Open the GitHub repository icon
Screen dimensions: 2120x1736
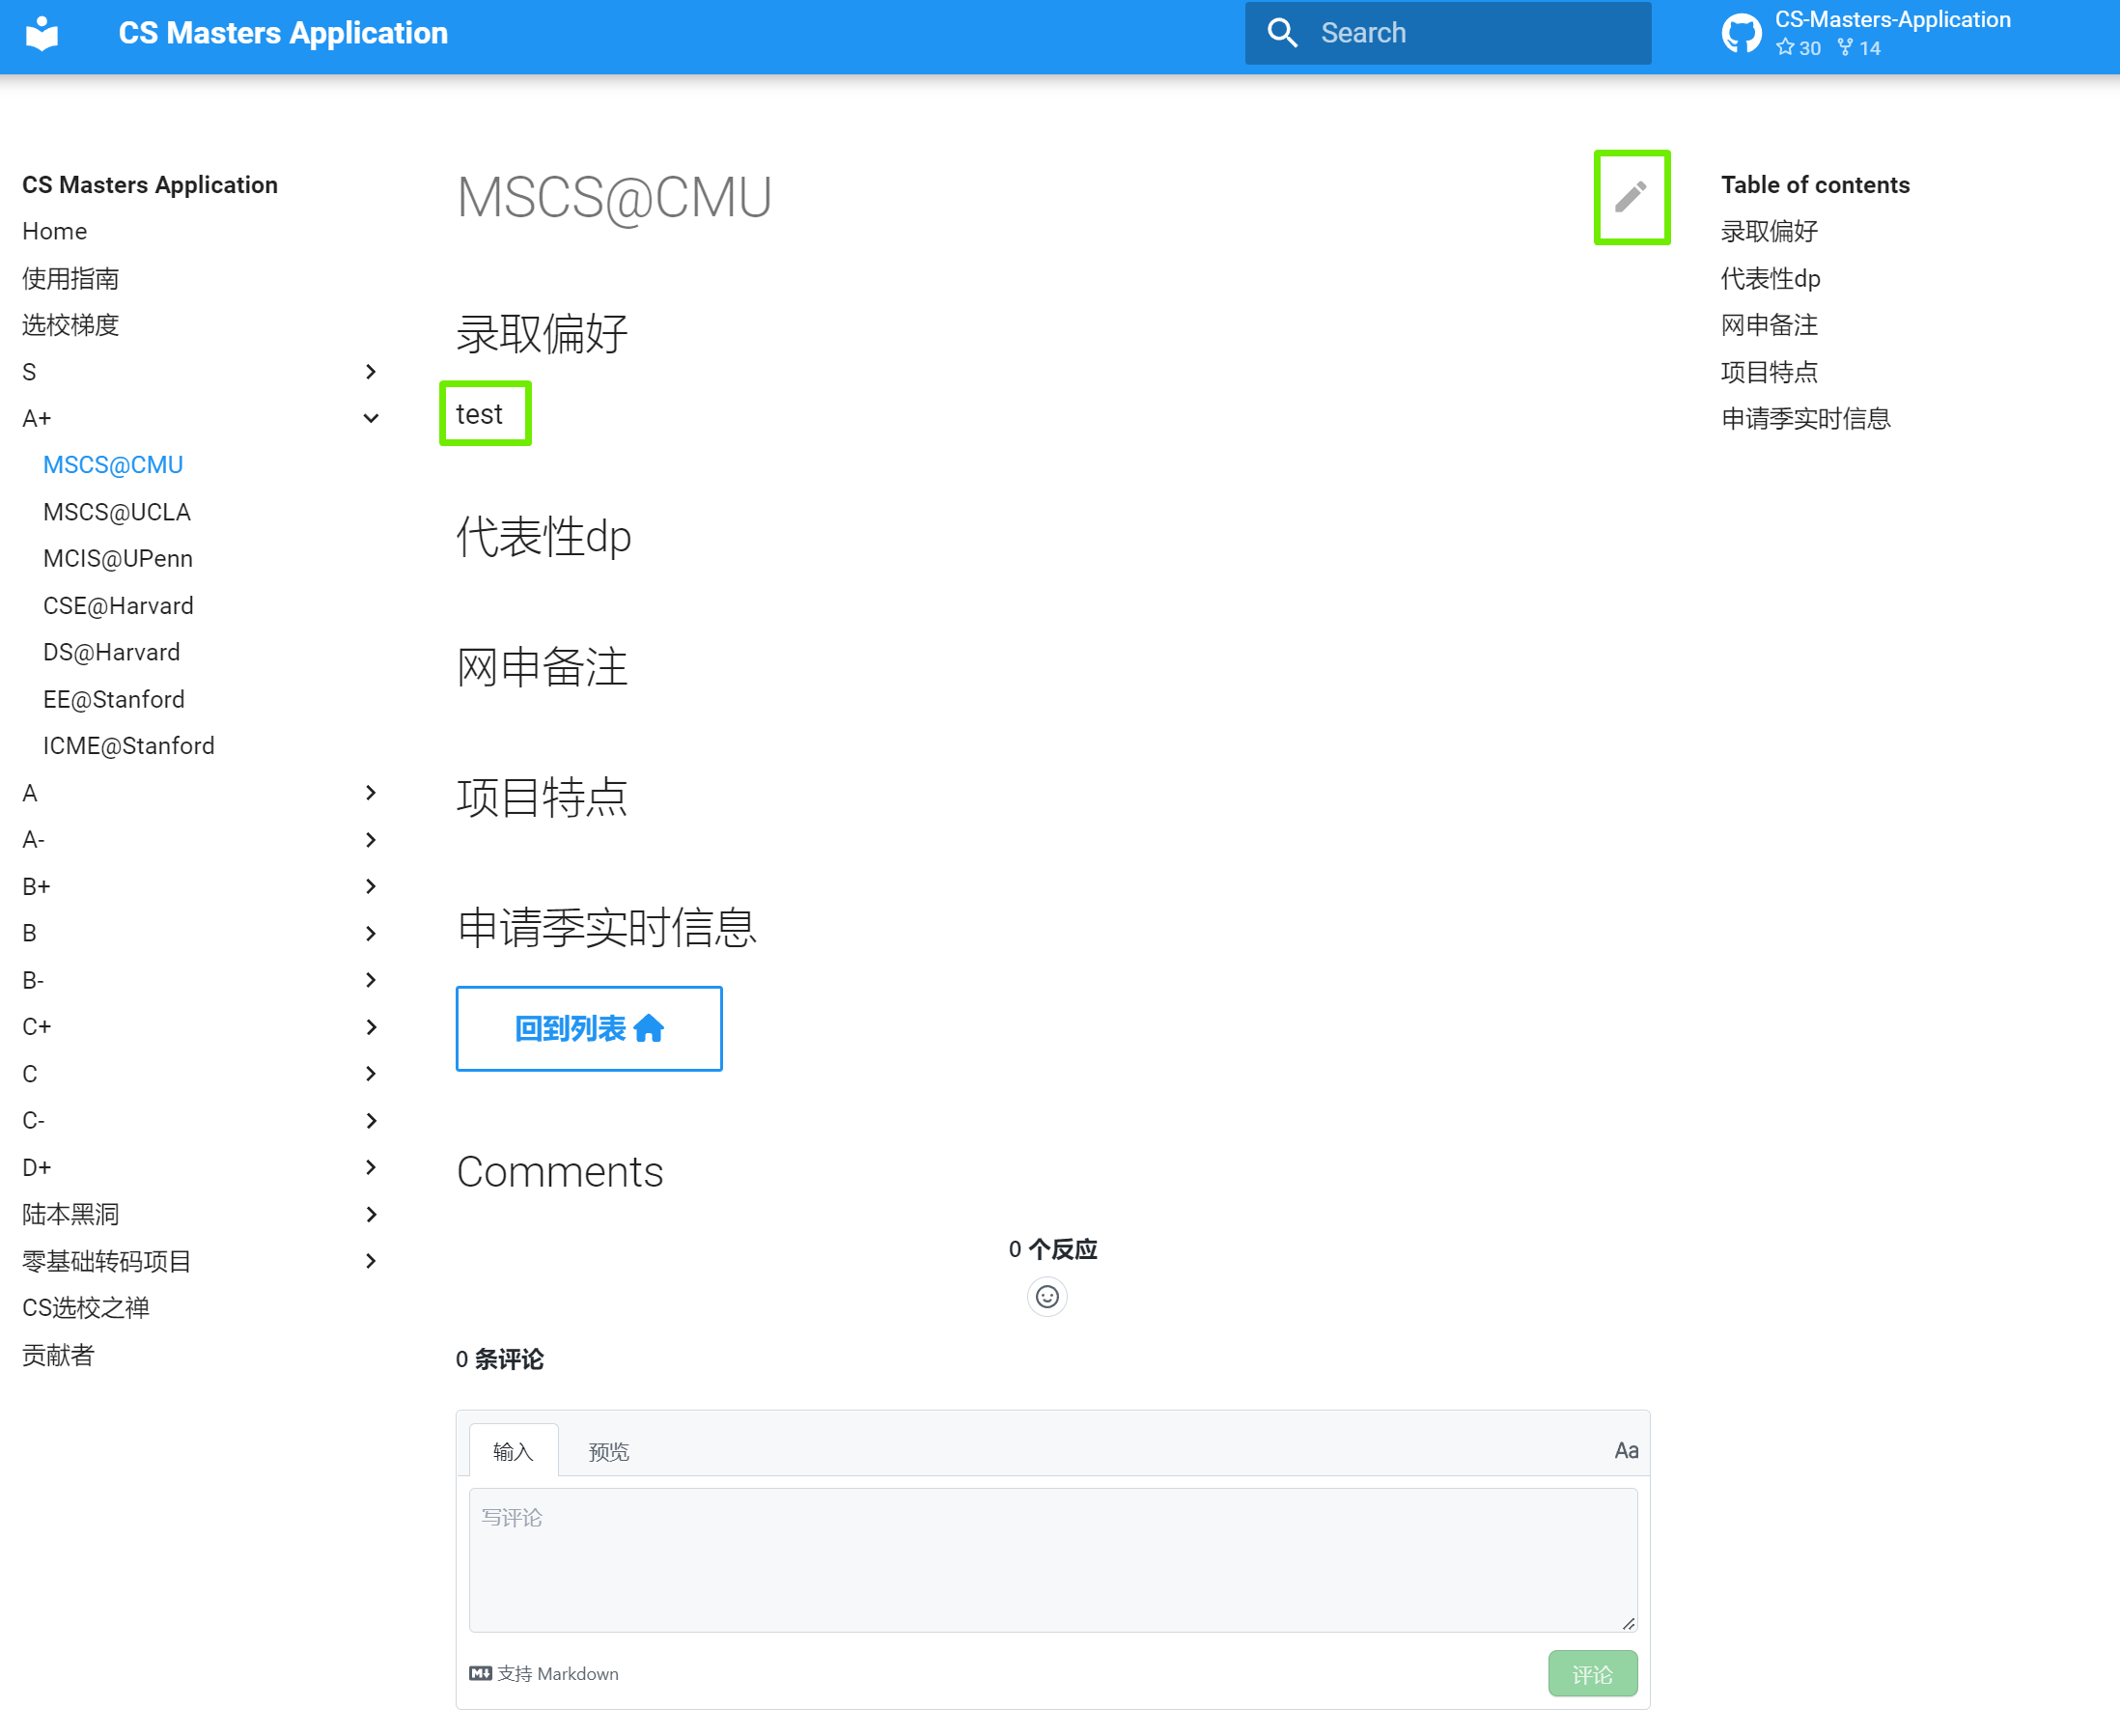click(1741, 34)
